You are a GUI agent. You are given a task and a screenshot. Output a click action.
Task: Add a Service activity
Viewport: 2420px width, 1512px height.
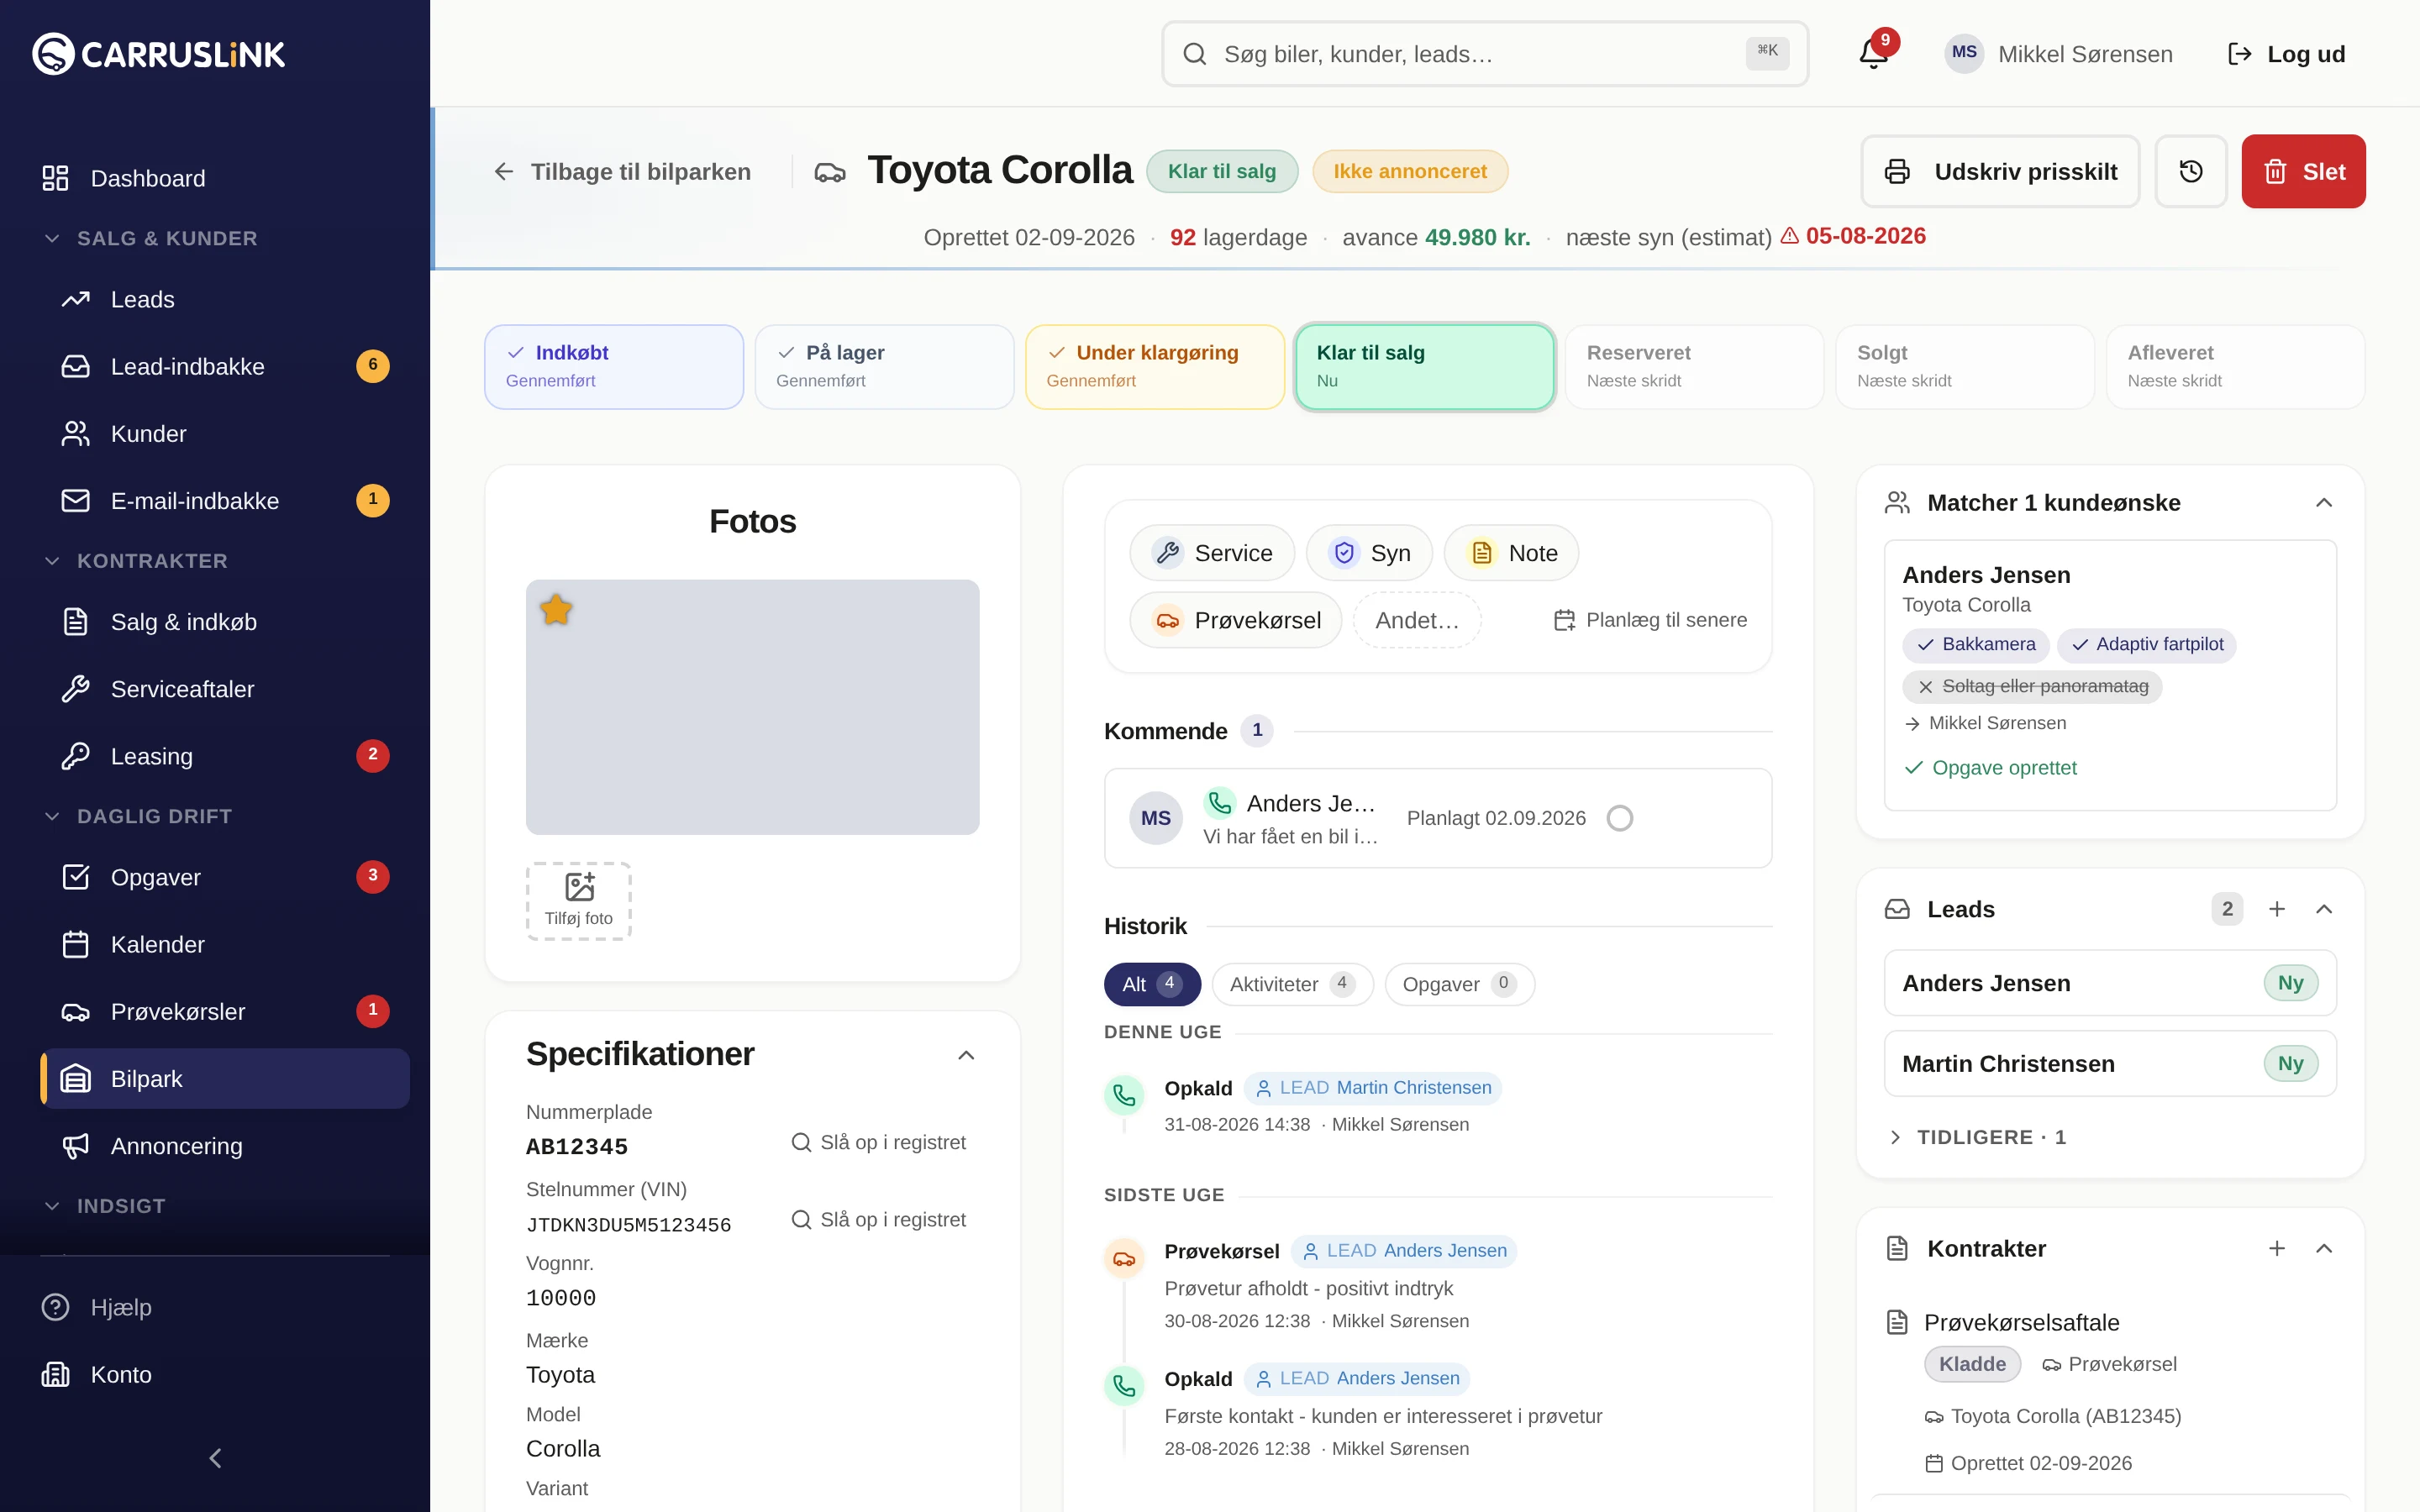[x=1212, y=553]
